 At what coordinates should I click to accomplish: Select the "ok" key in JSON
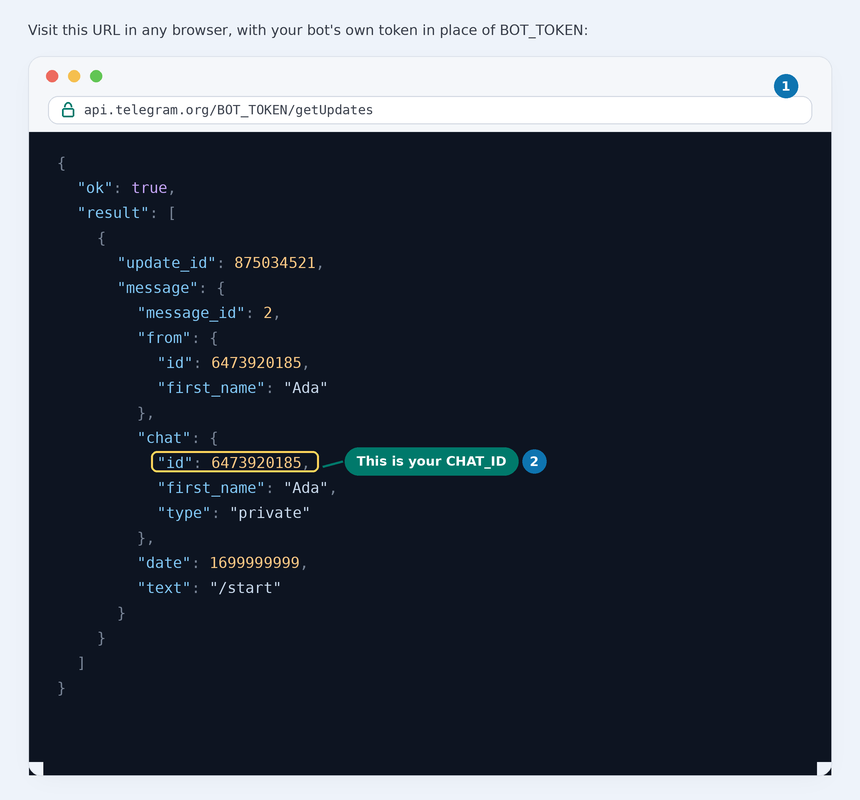pos(95,188)
